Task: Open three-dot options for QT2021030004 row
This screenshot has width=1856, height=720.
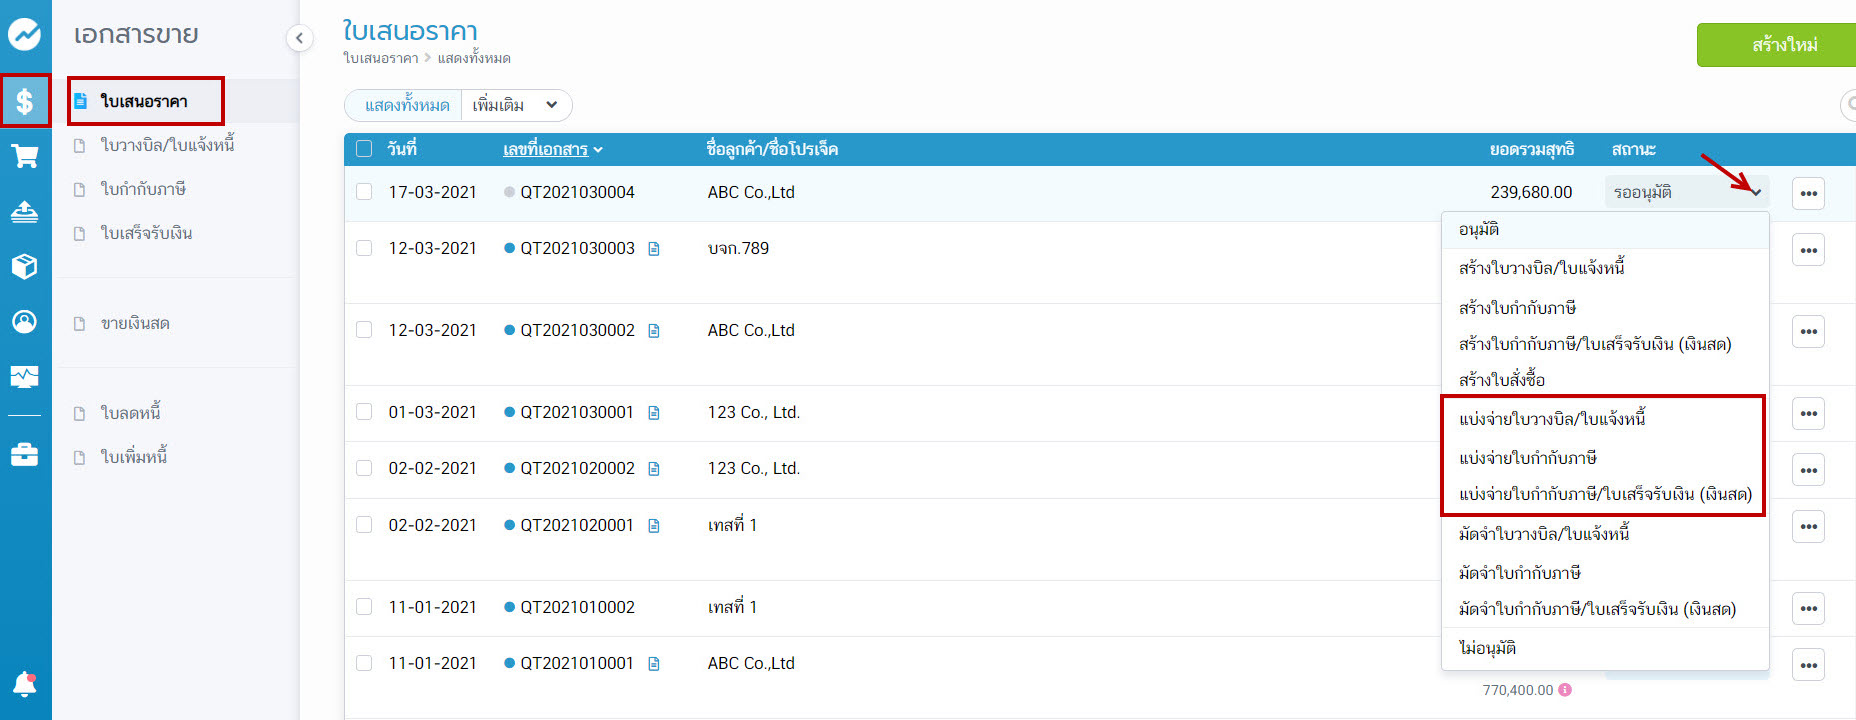Action: [x=1808, y=193]
